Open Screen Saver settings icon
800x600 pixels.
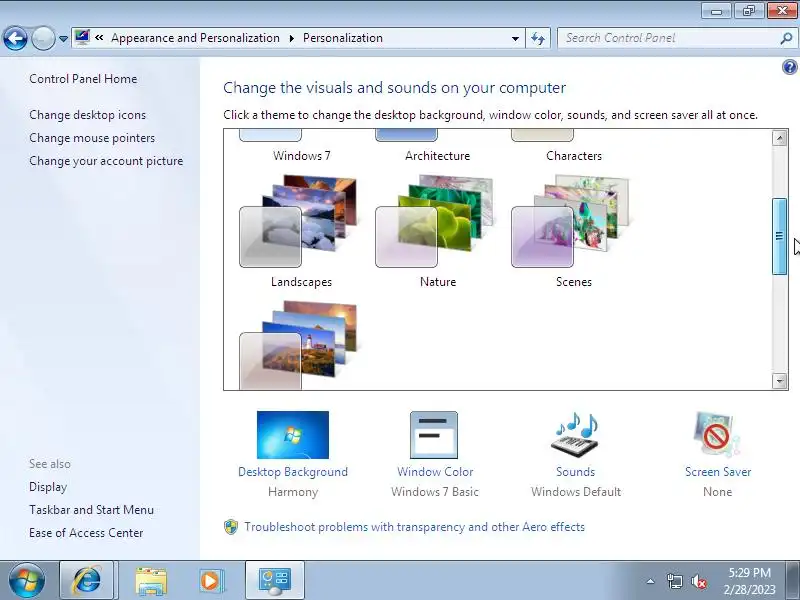717,435
